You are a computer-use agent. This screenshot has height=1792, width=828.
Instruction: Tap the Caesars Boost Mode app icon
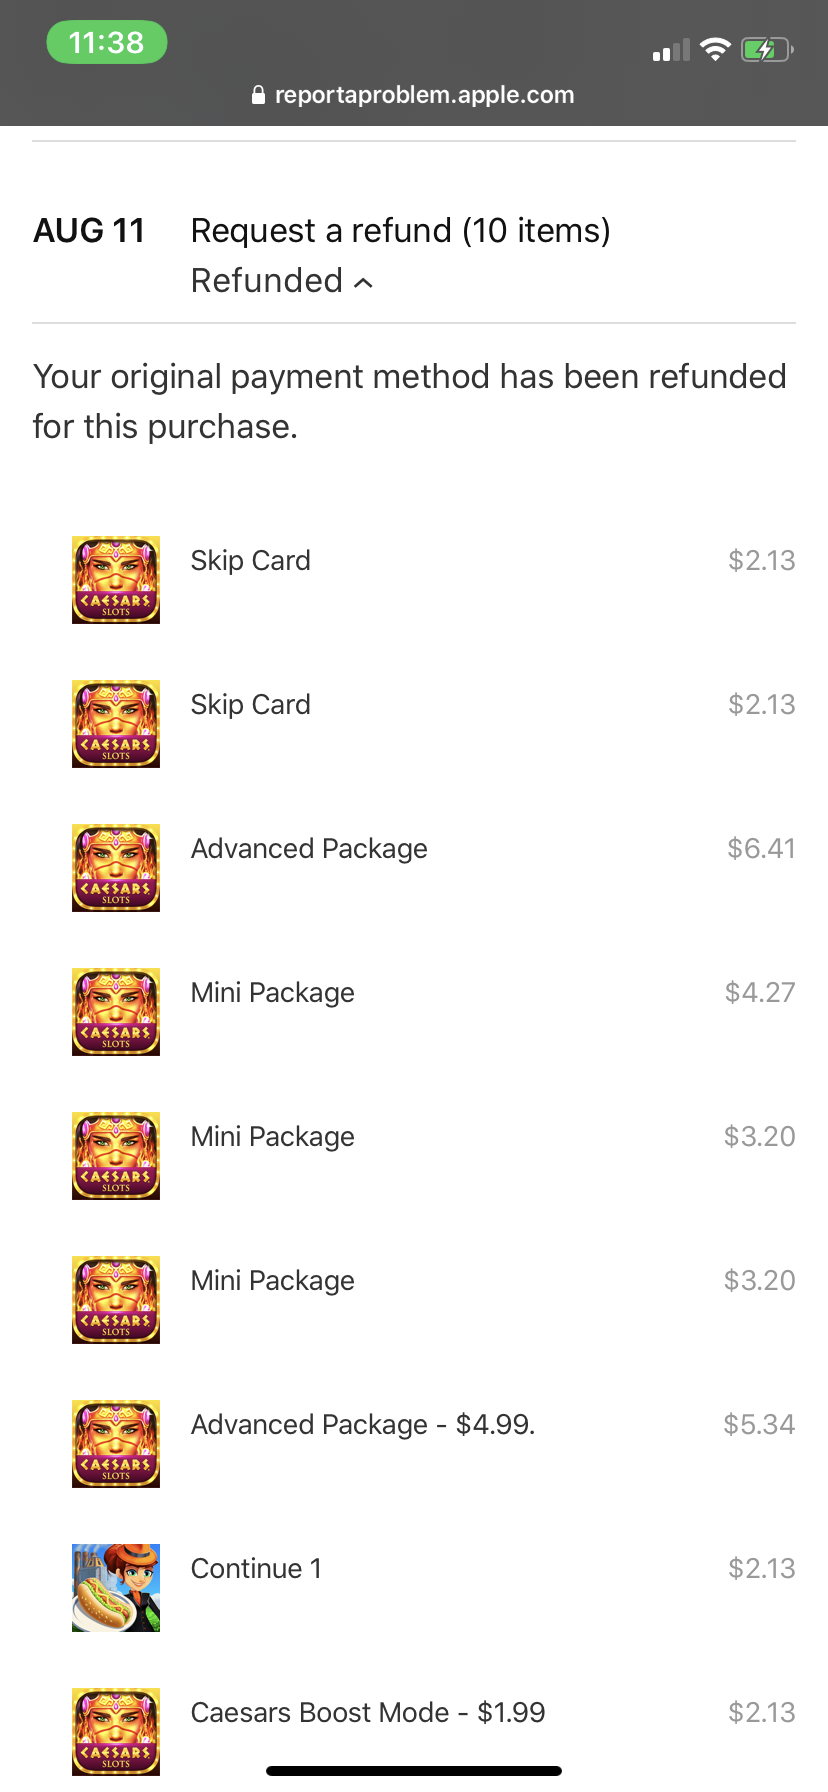[x=116, y=1732]
